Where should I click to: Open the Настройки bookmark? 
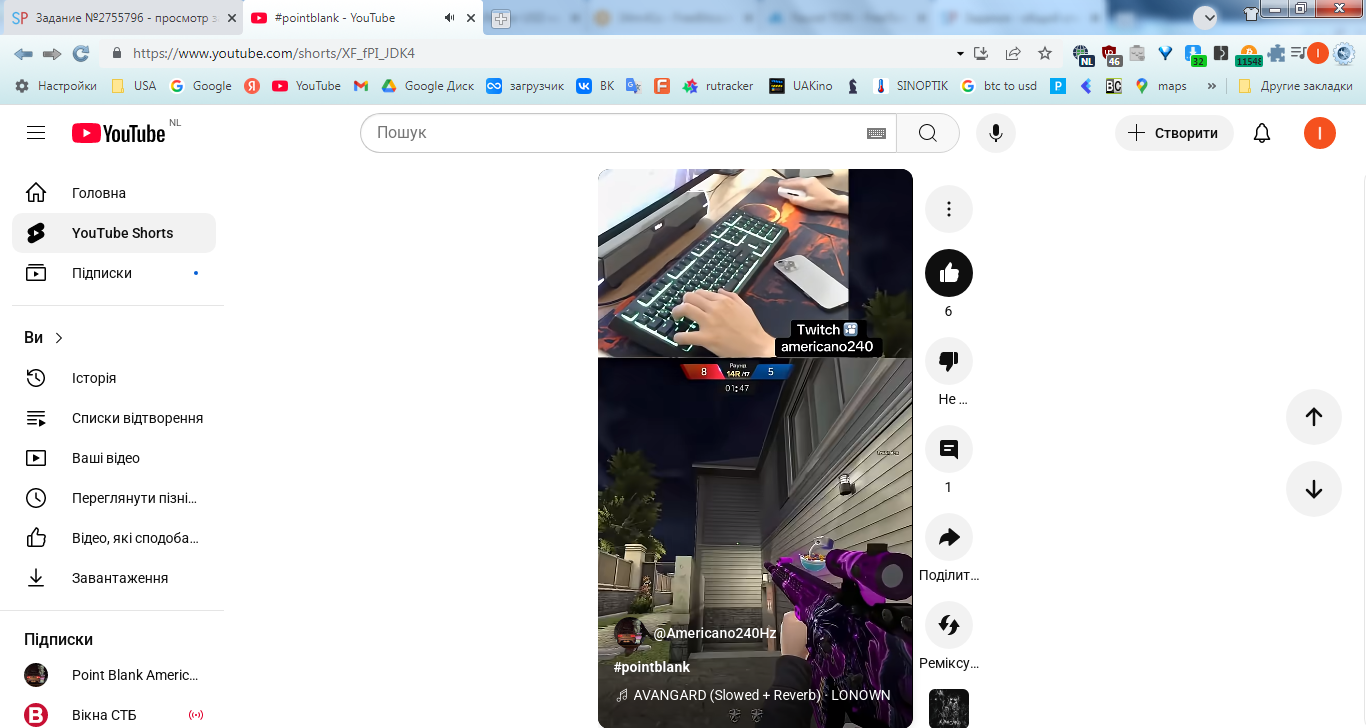pyautogui.click(x=56, y=86)
